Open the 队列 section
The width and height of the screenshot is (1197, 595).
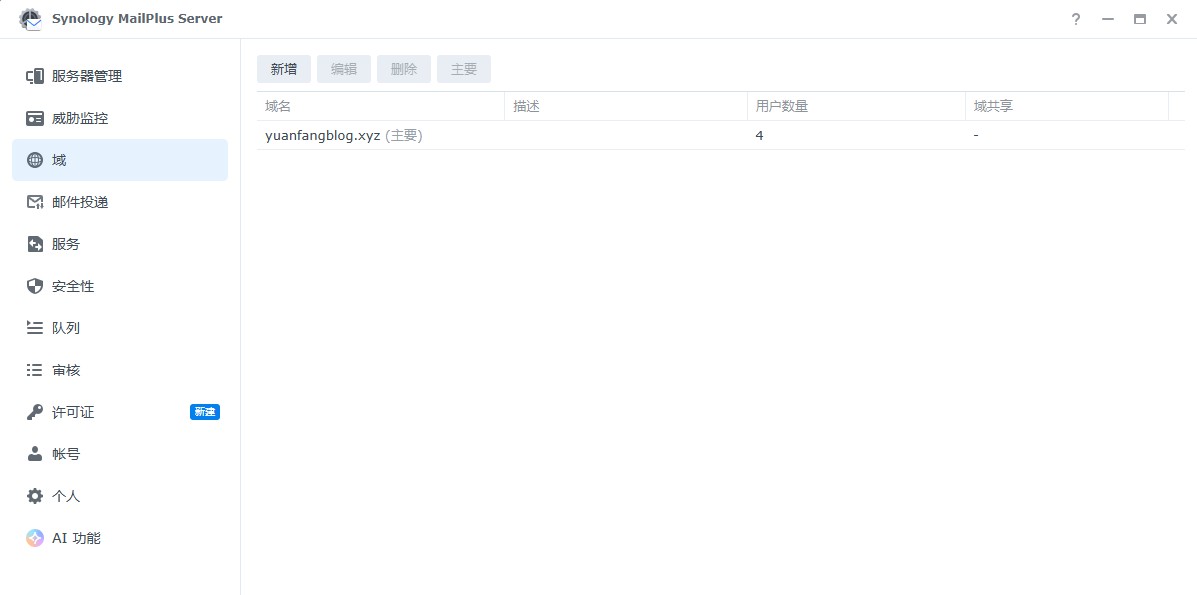pos(120,328)
